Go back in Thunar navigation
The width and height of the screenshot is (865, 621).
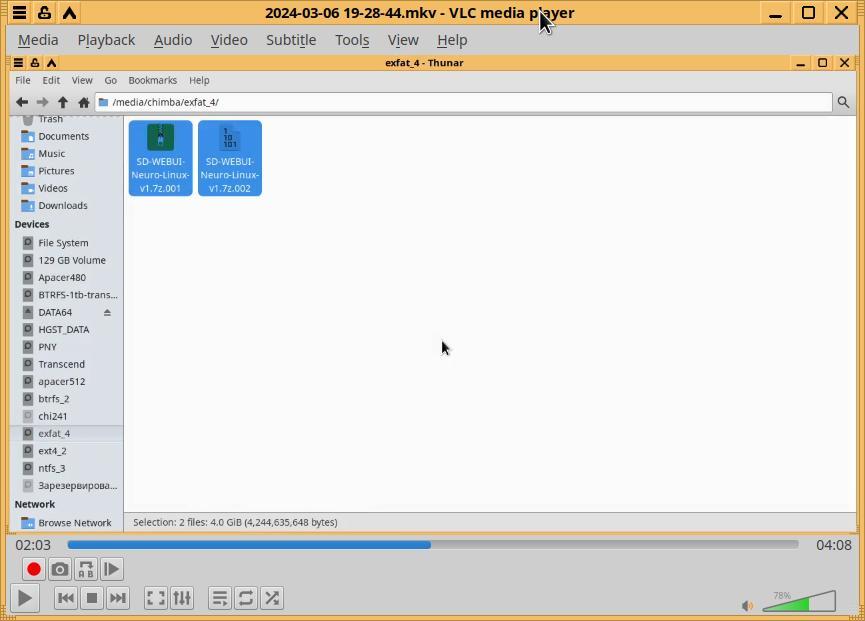(22, 102)
